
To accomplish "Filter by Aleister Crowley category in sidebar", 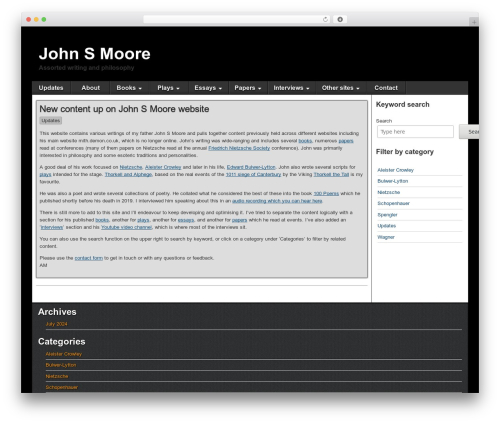I will [x=395, y=170].
